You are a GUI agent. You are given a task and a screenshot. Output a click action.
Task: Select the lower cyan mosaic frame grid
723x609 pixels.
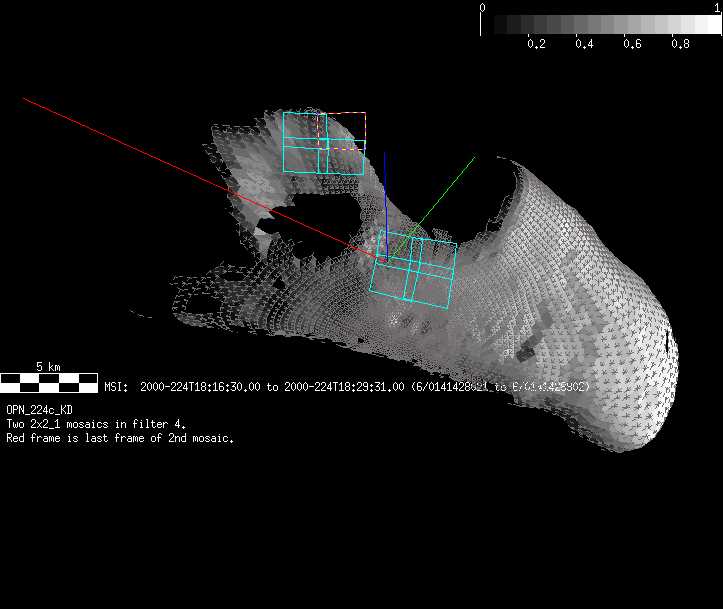[413, 268]
